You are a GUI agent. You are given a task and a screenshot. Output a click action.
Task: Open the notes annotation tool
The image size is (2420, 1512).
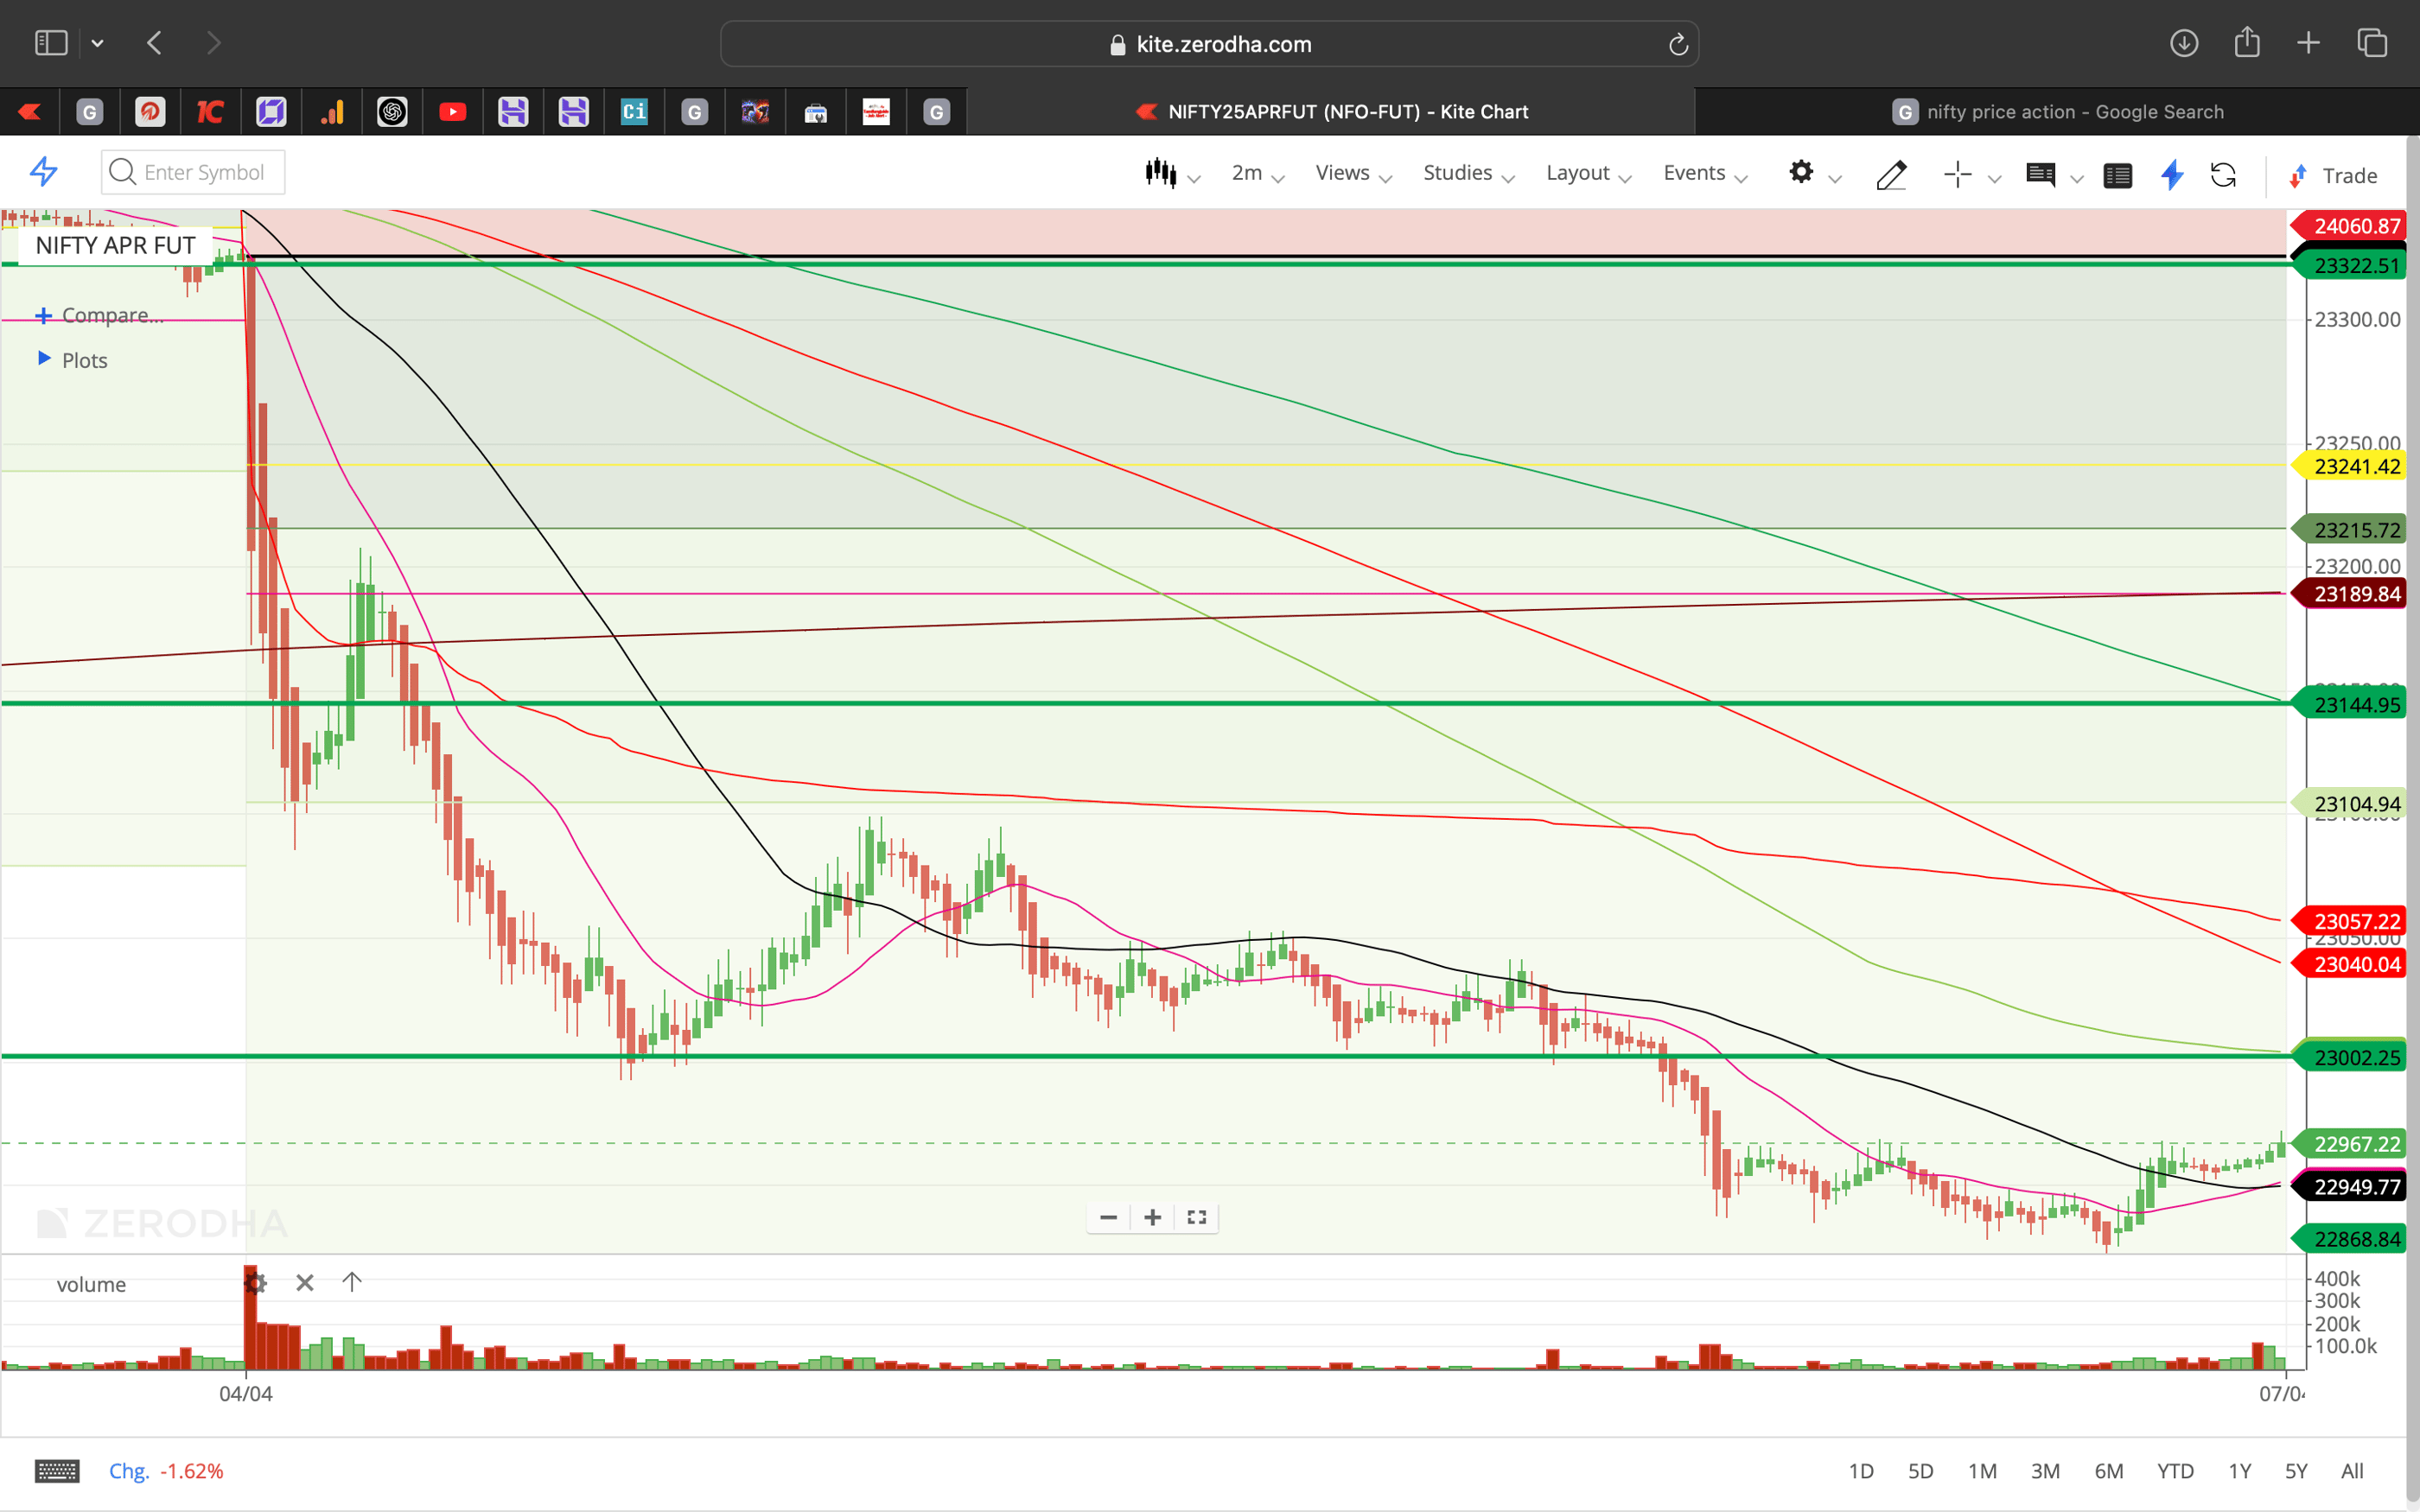coord(2042,175)
